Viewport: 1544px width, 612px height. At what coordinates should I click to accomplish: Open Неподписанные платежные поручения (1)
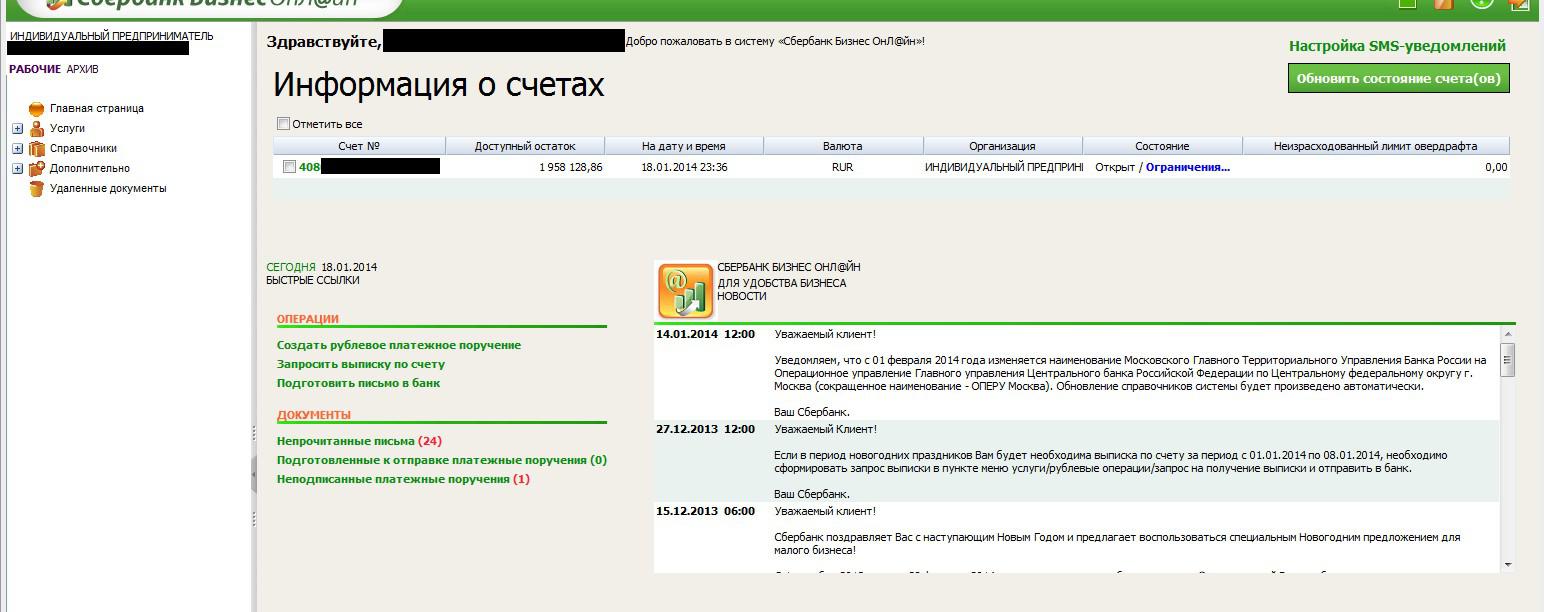pyautogui.click(x=403, y=479)
